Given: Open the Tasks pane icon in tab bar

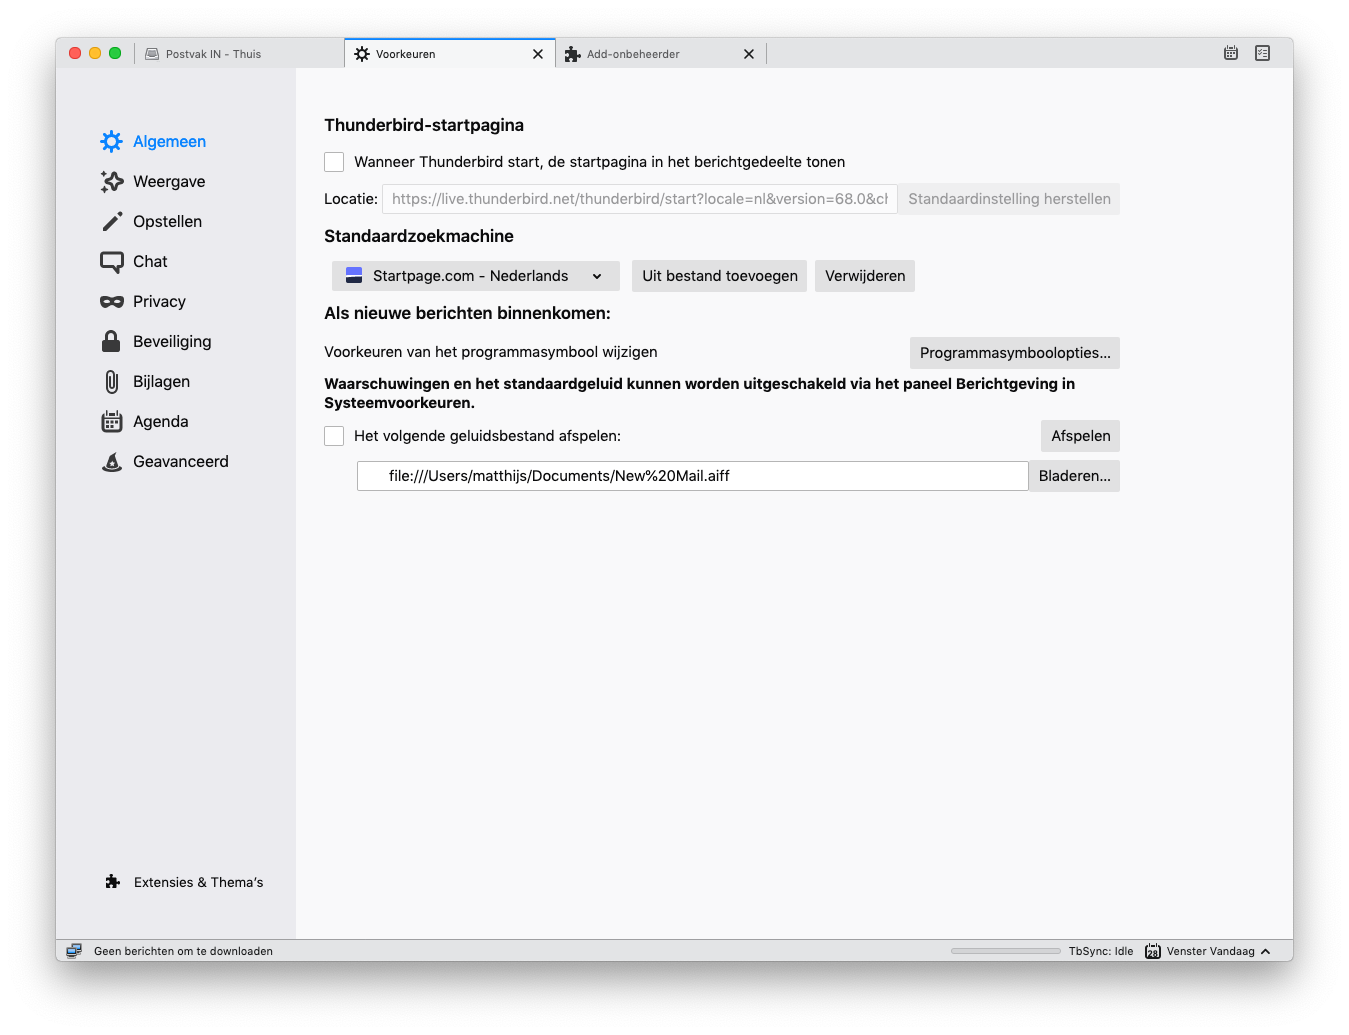Looking at the screenshot, I should [x=1262, y=53].
